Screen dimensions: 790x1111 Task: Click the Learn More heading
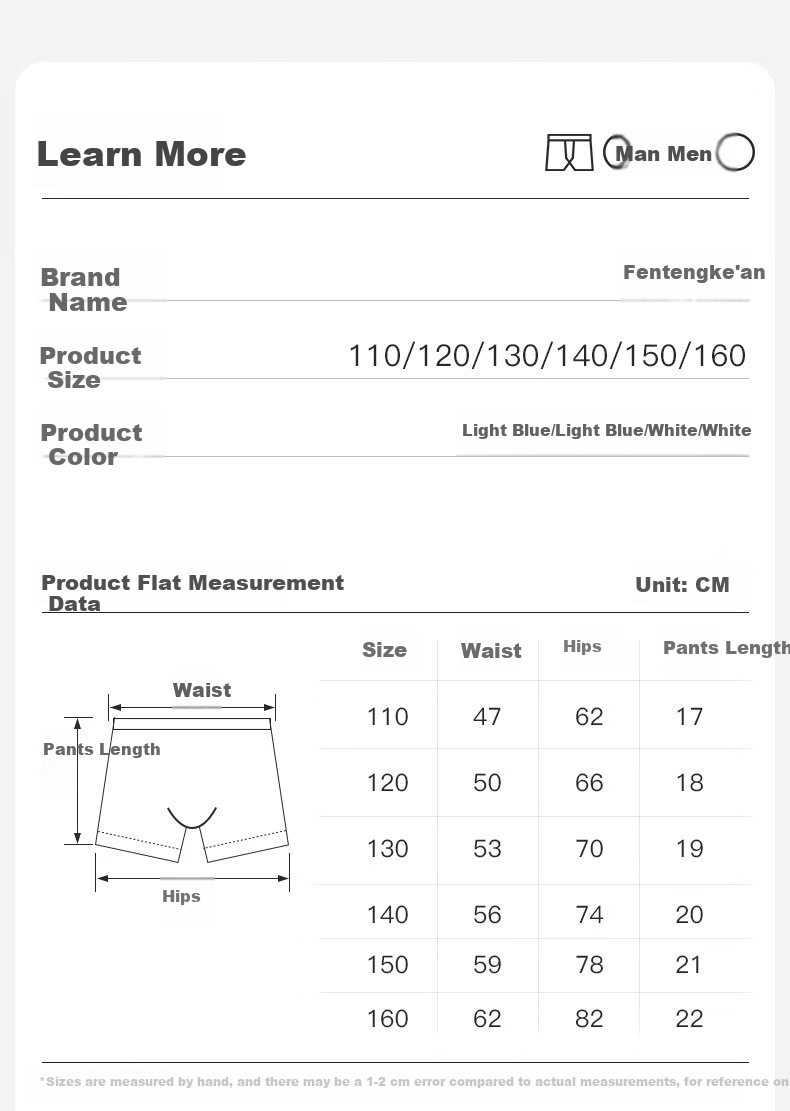pos(142,154)
